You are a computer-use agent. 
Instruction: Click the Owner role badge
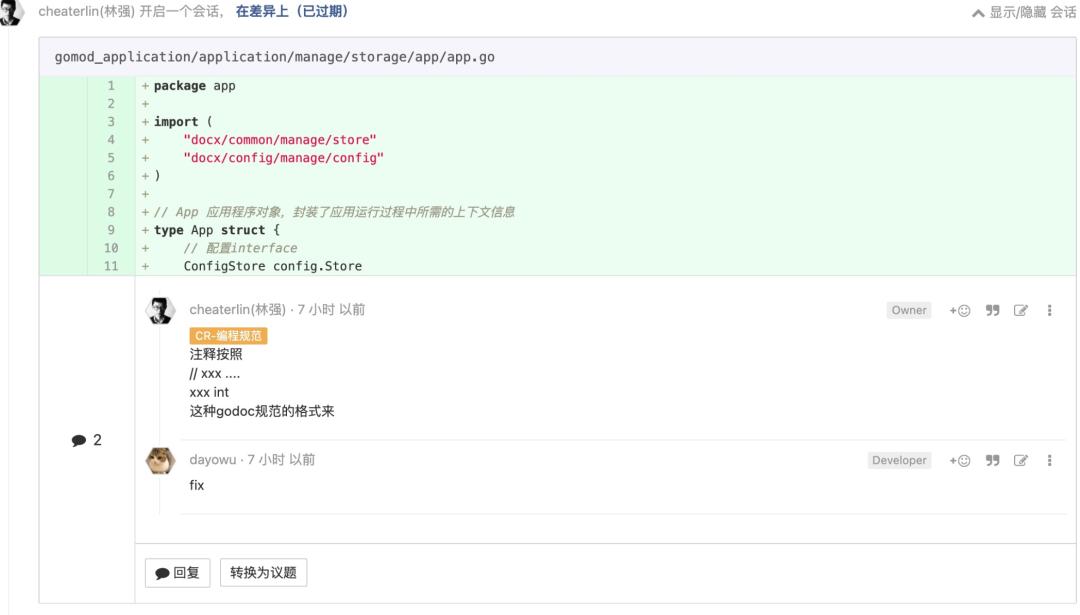[908, 310]
